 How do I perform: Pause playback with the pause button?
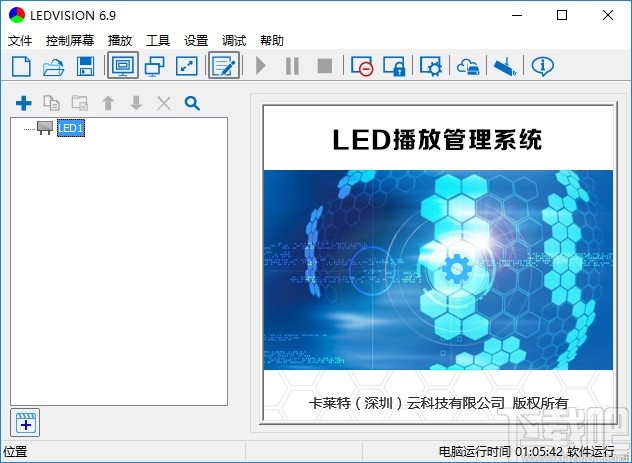coord(292,66)
